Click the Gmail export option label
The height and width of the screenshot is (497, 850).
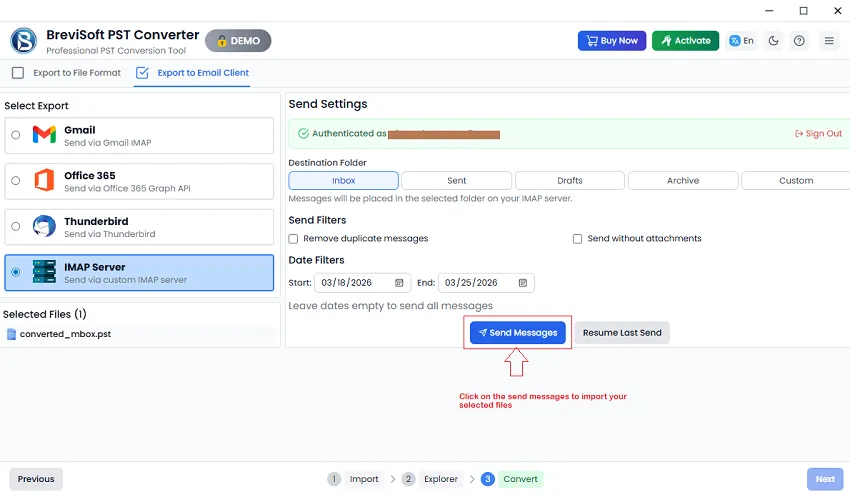coord(80,130)
